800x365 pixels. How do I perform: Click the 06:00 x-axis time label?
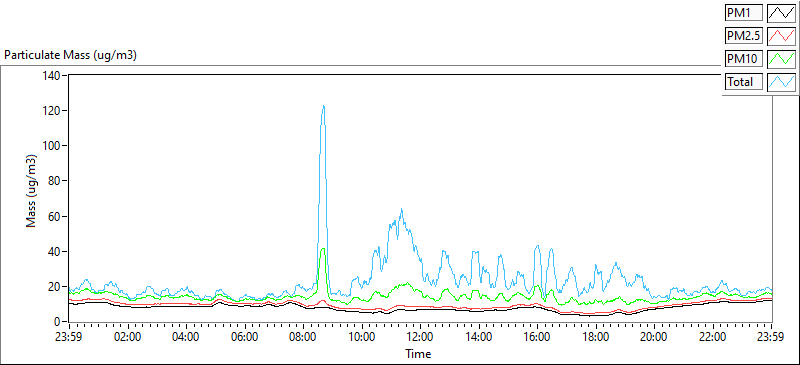click(x=245, y=337)
